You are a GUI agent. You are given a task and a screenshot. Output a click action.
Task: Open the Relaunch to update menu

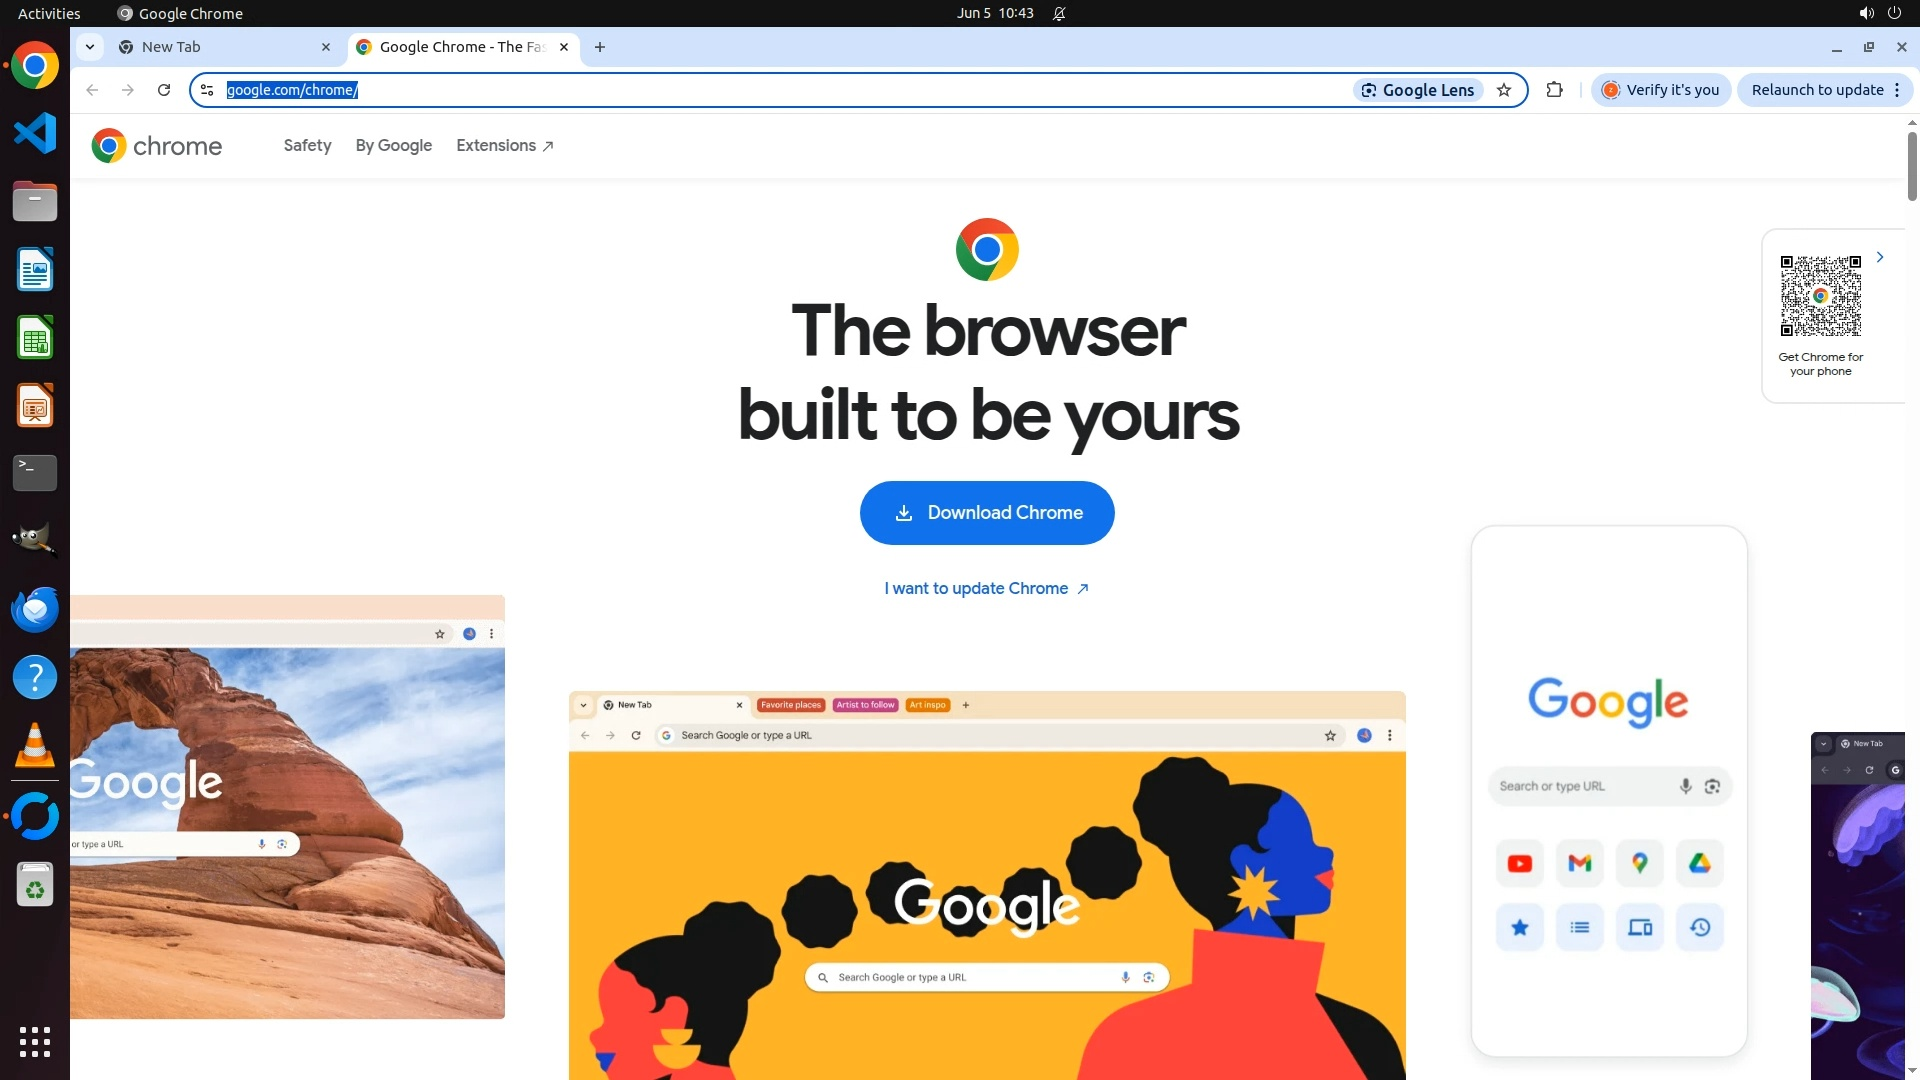pyautogui.click(x=1825, y=90)
